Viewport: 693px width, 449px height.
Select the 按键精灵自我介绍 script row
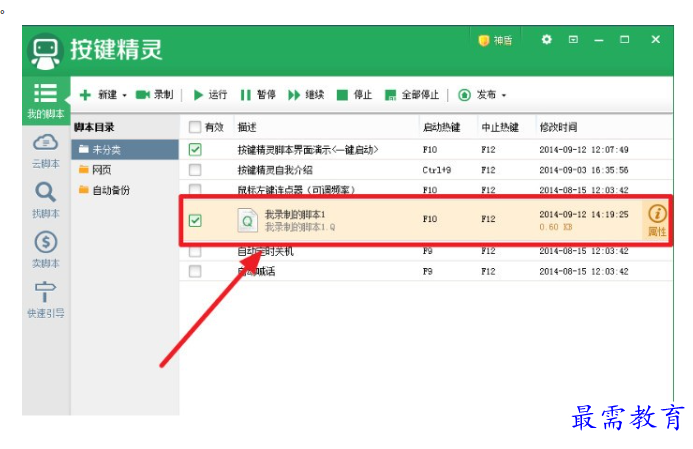tap(426, 170)
